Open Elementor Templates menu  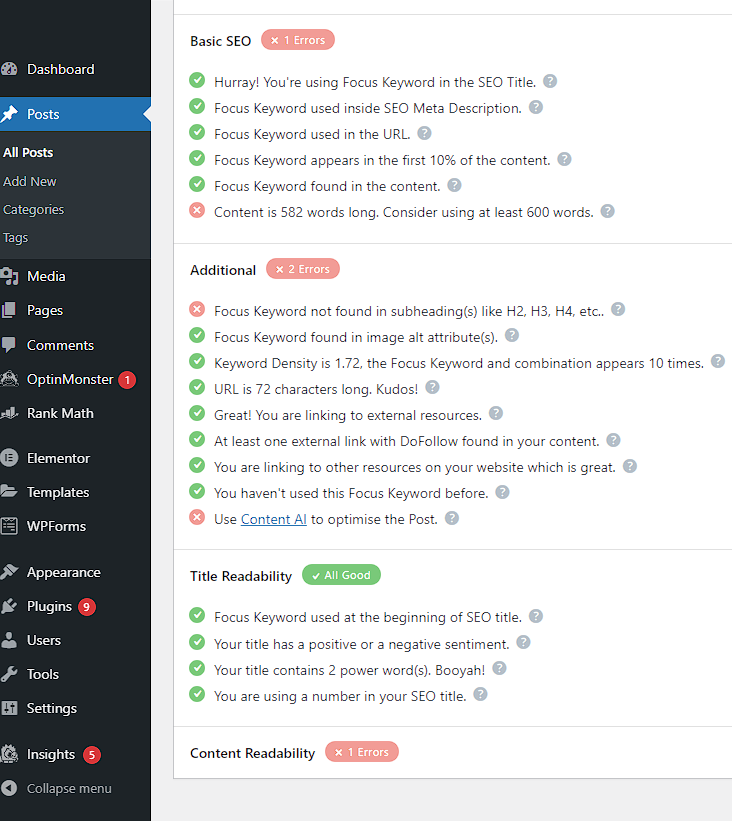tap(58, 492)
